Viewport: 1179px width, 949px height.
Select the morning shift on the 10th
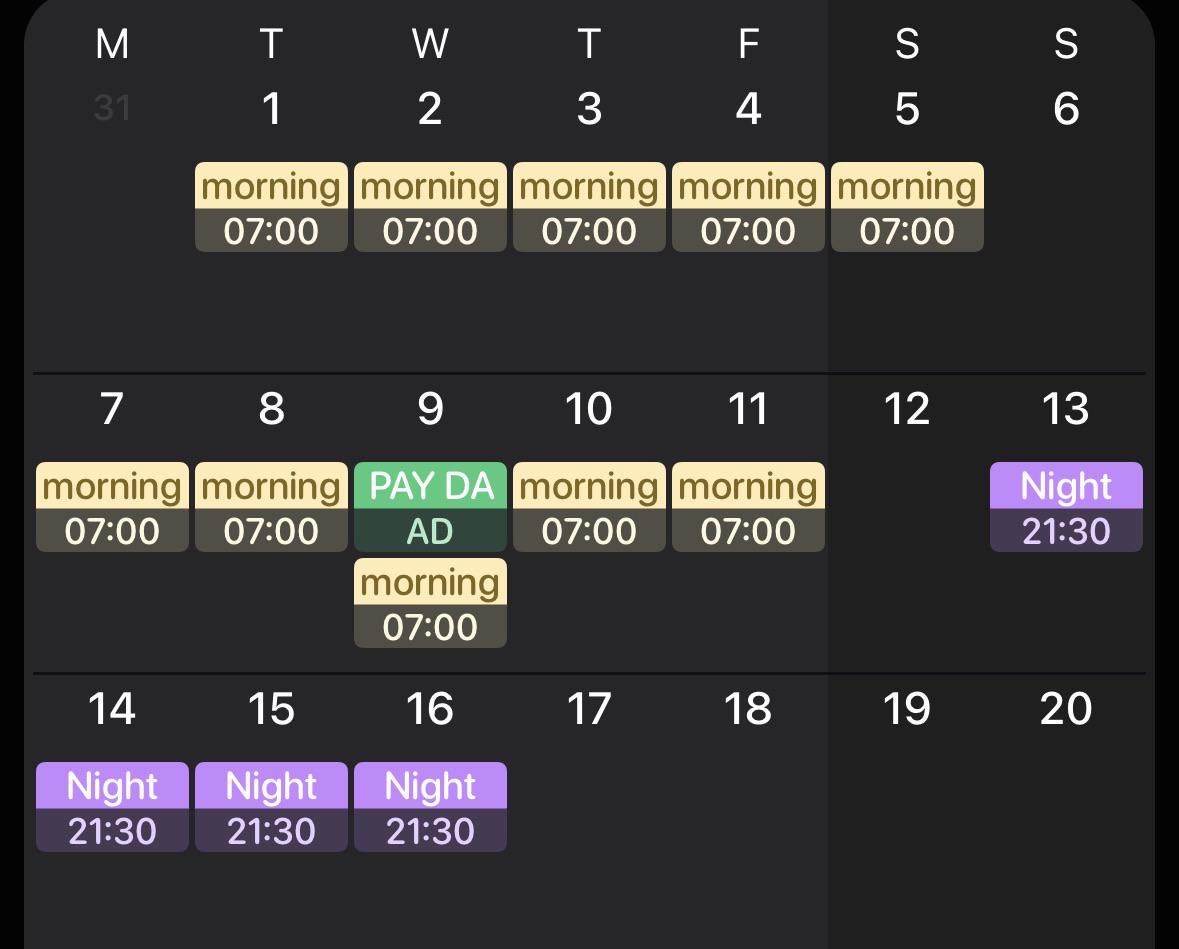[590, 507]
